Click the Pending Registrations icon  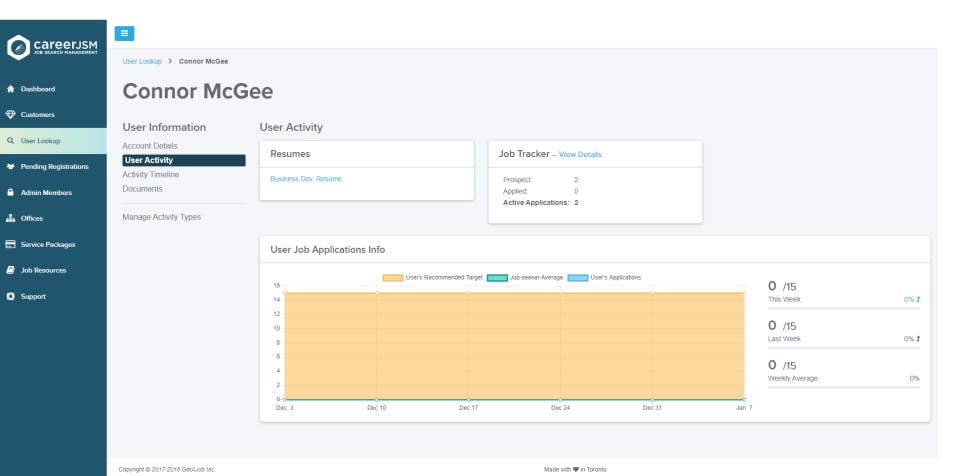click(10, 167)
